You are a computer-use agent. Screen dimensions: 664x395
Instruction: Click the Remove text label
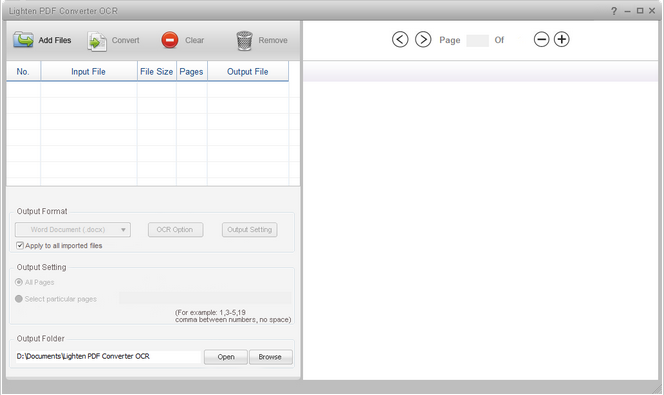[273, 40]
